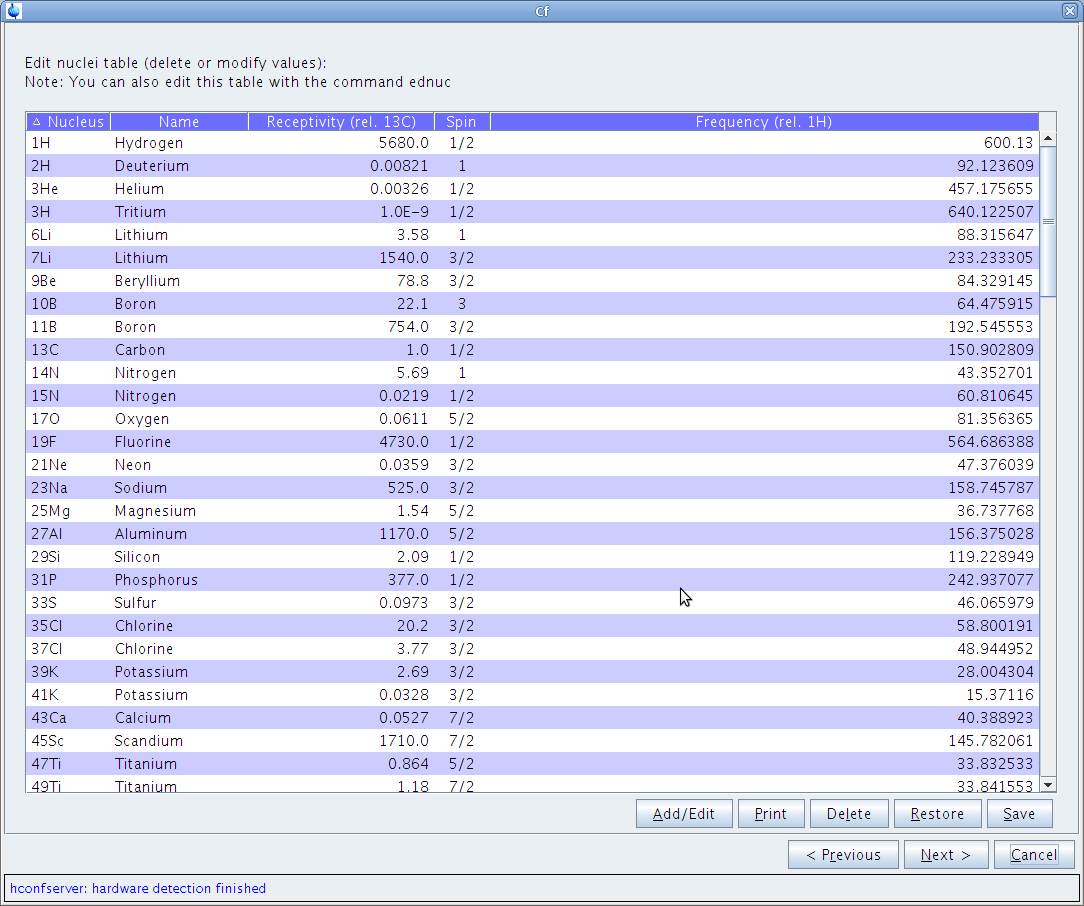Sort table by Nucleus column header
This screenshot has width=1084, height=906.
click(x=68, y=122)
